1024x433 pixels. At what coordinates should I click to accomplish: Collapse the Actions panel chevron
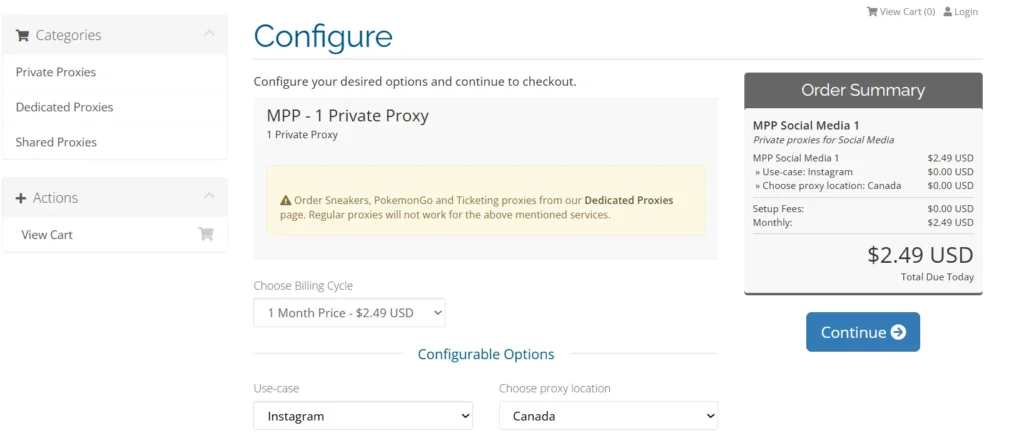click(x=209, y=197)
